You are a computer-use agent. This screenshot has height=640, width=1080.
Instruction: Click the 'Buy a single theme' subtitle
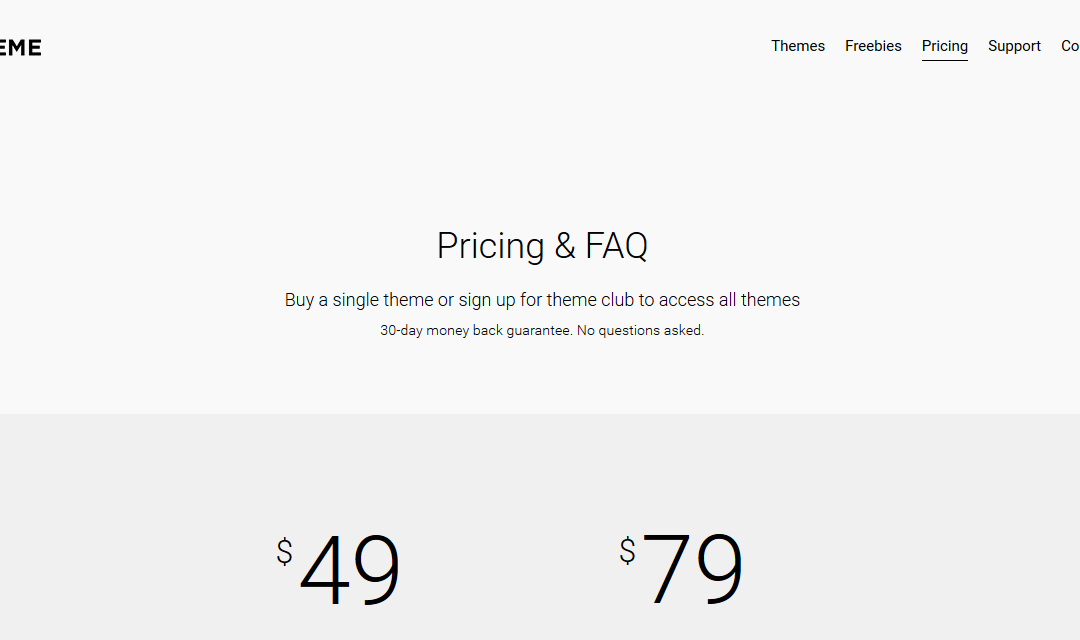click(542, 300)
